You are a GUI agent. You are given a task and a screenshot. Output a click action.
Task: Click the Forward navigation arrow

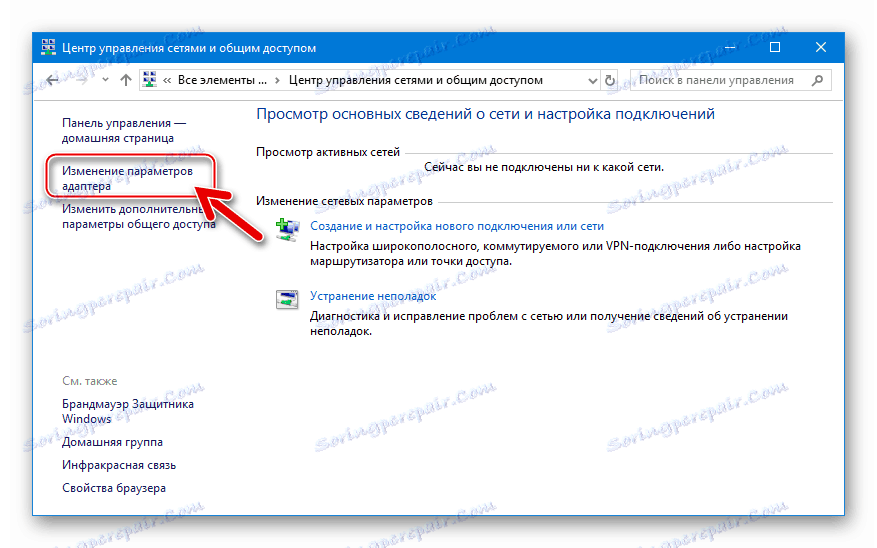pos(82,81)
